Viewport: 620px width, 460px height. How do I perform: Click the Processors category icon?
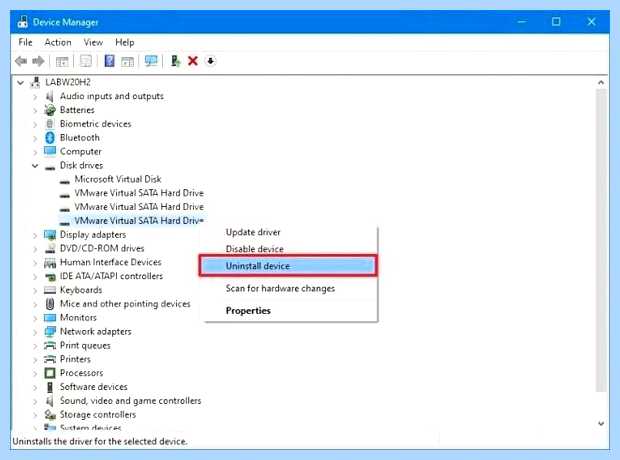click(50, 373)
